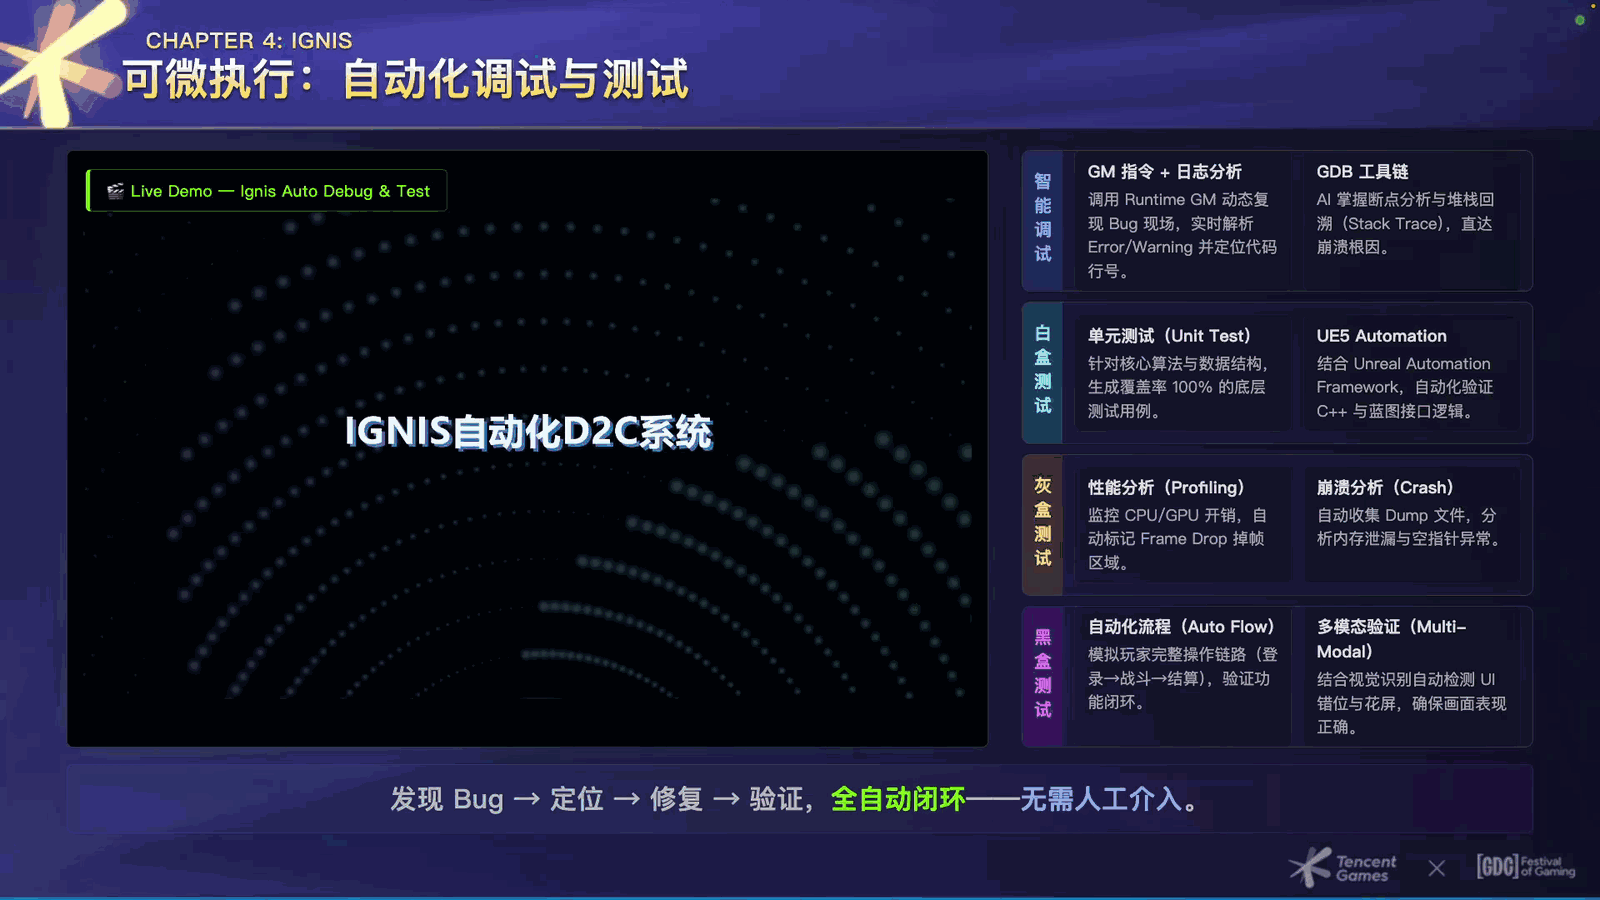The image size is (1600, 900).
Task: Click the 性能分析 (Profiling) heading
Action: coord(1166,488)
